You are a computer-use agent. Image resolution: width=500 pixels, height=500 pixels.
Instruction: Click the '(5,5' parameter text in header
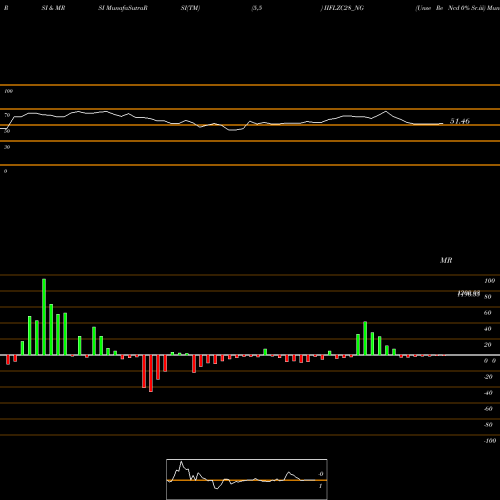[x=257, y=8]
